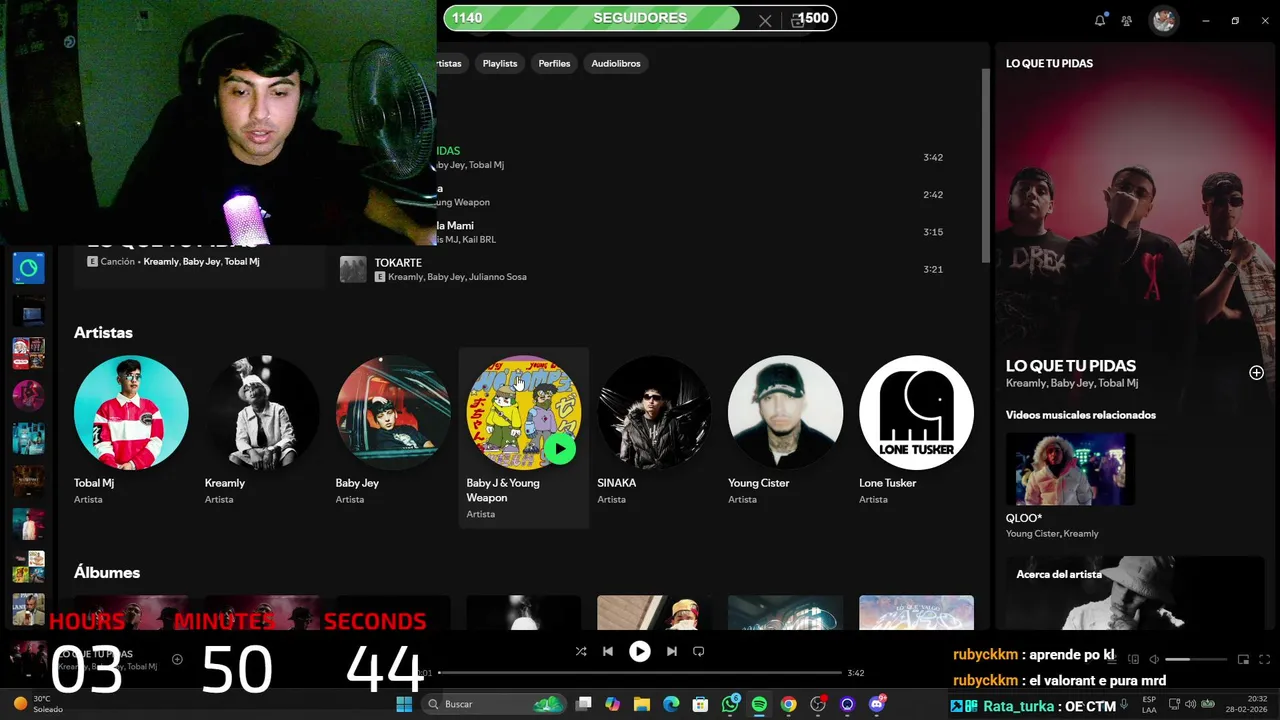
Task: Click the taskbar Buscar search box
Action: pos(494,704)
